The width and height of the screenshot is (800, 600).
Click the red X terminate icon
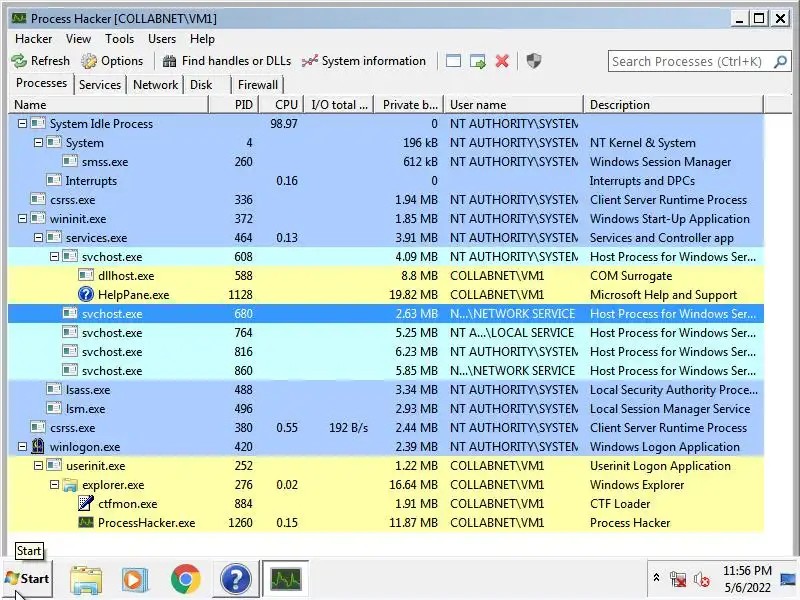point(502,61)
